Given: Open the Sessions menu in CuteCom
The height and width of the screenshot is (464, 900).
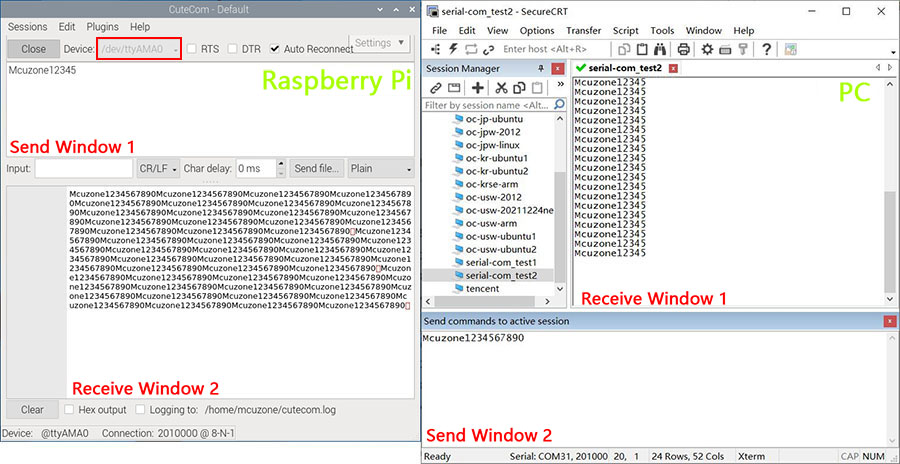Looking at the screenshot, I should click(28, 26).
